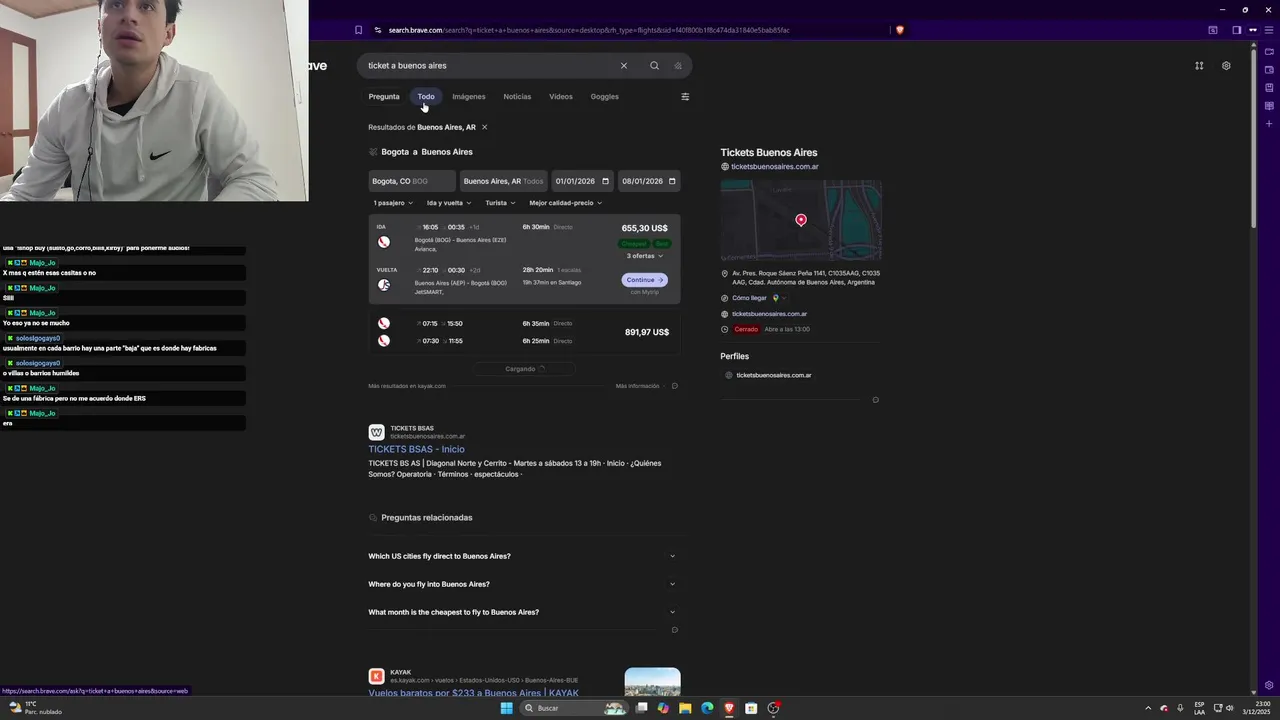Open the Turista class dropdown

tap(500, 203)
